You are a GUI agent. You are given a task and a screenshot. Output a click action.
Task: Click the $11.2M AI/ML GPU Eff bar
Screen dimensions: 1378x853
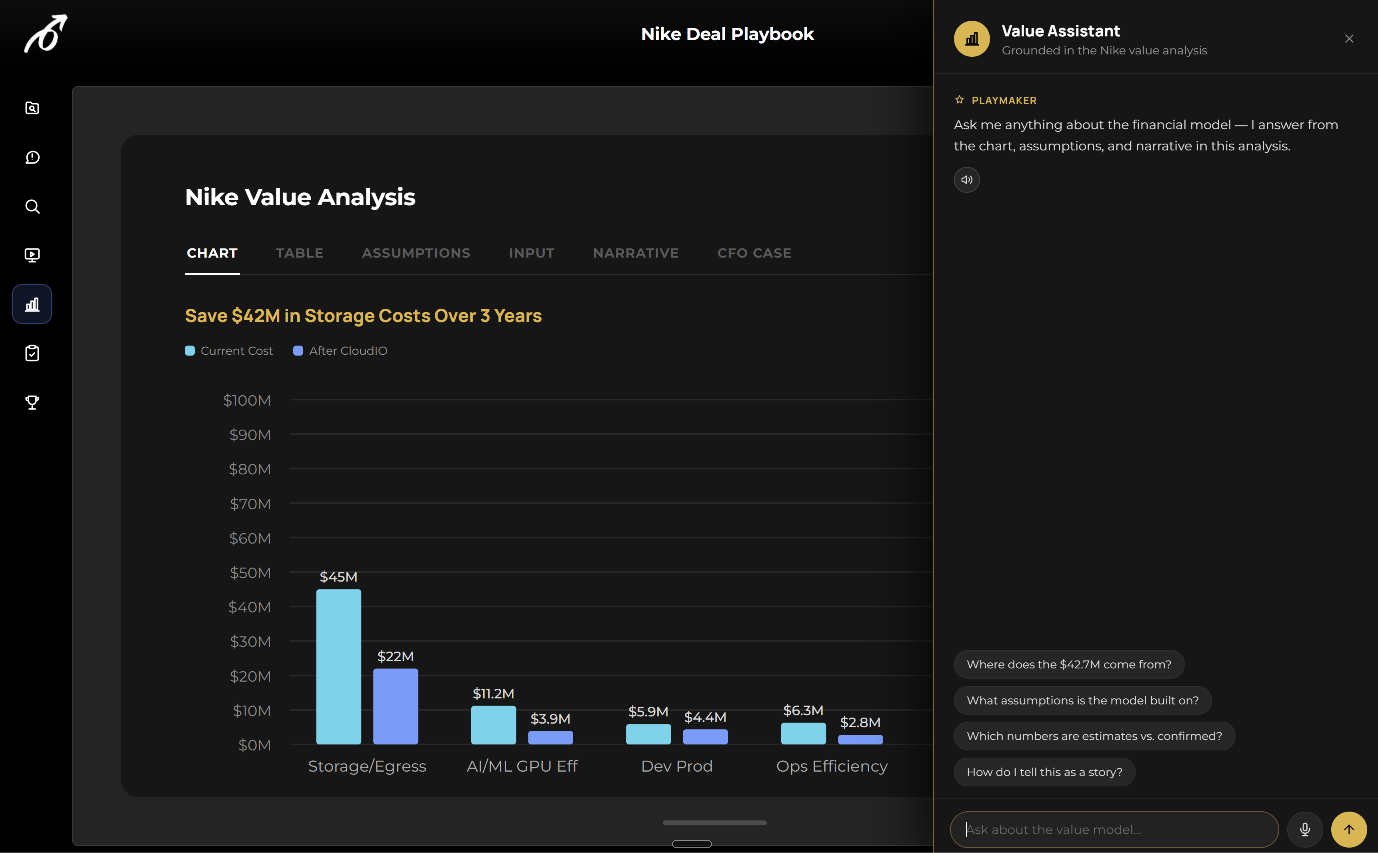pos(494,725)
